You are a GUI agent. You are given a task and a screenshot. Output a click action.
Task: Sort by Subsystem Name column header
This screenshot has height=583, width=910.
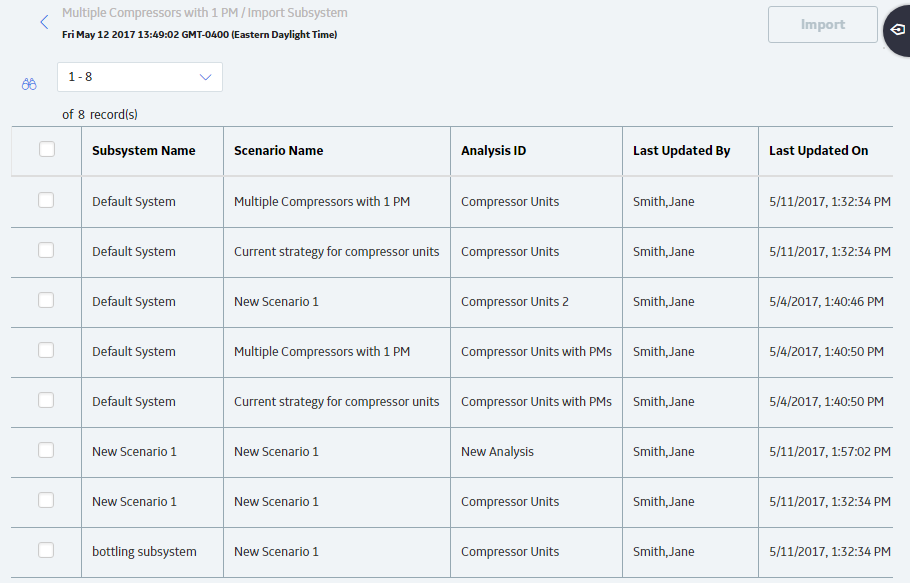click(x=144, y=151)
